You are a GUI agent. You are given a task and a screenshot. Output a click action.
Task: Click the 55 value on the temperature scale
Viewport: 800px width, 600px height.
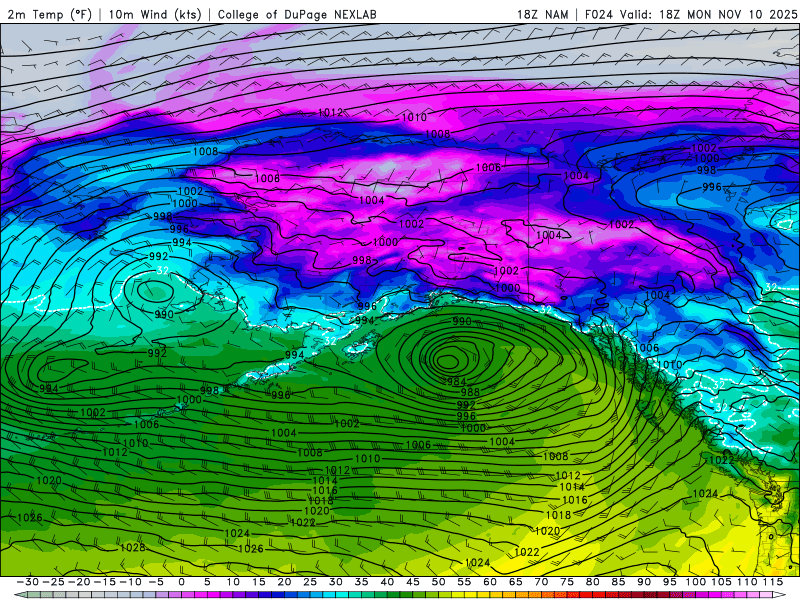pyautogui.click(x=464, y=582)
